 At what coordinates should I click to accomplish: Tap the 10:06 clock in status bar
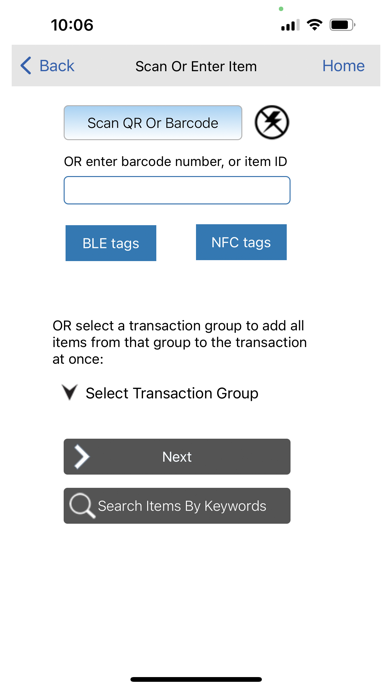click(72, 25)
